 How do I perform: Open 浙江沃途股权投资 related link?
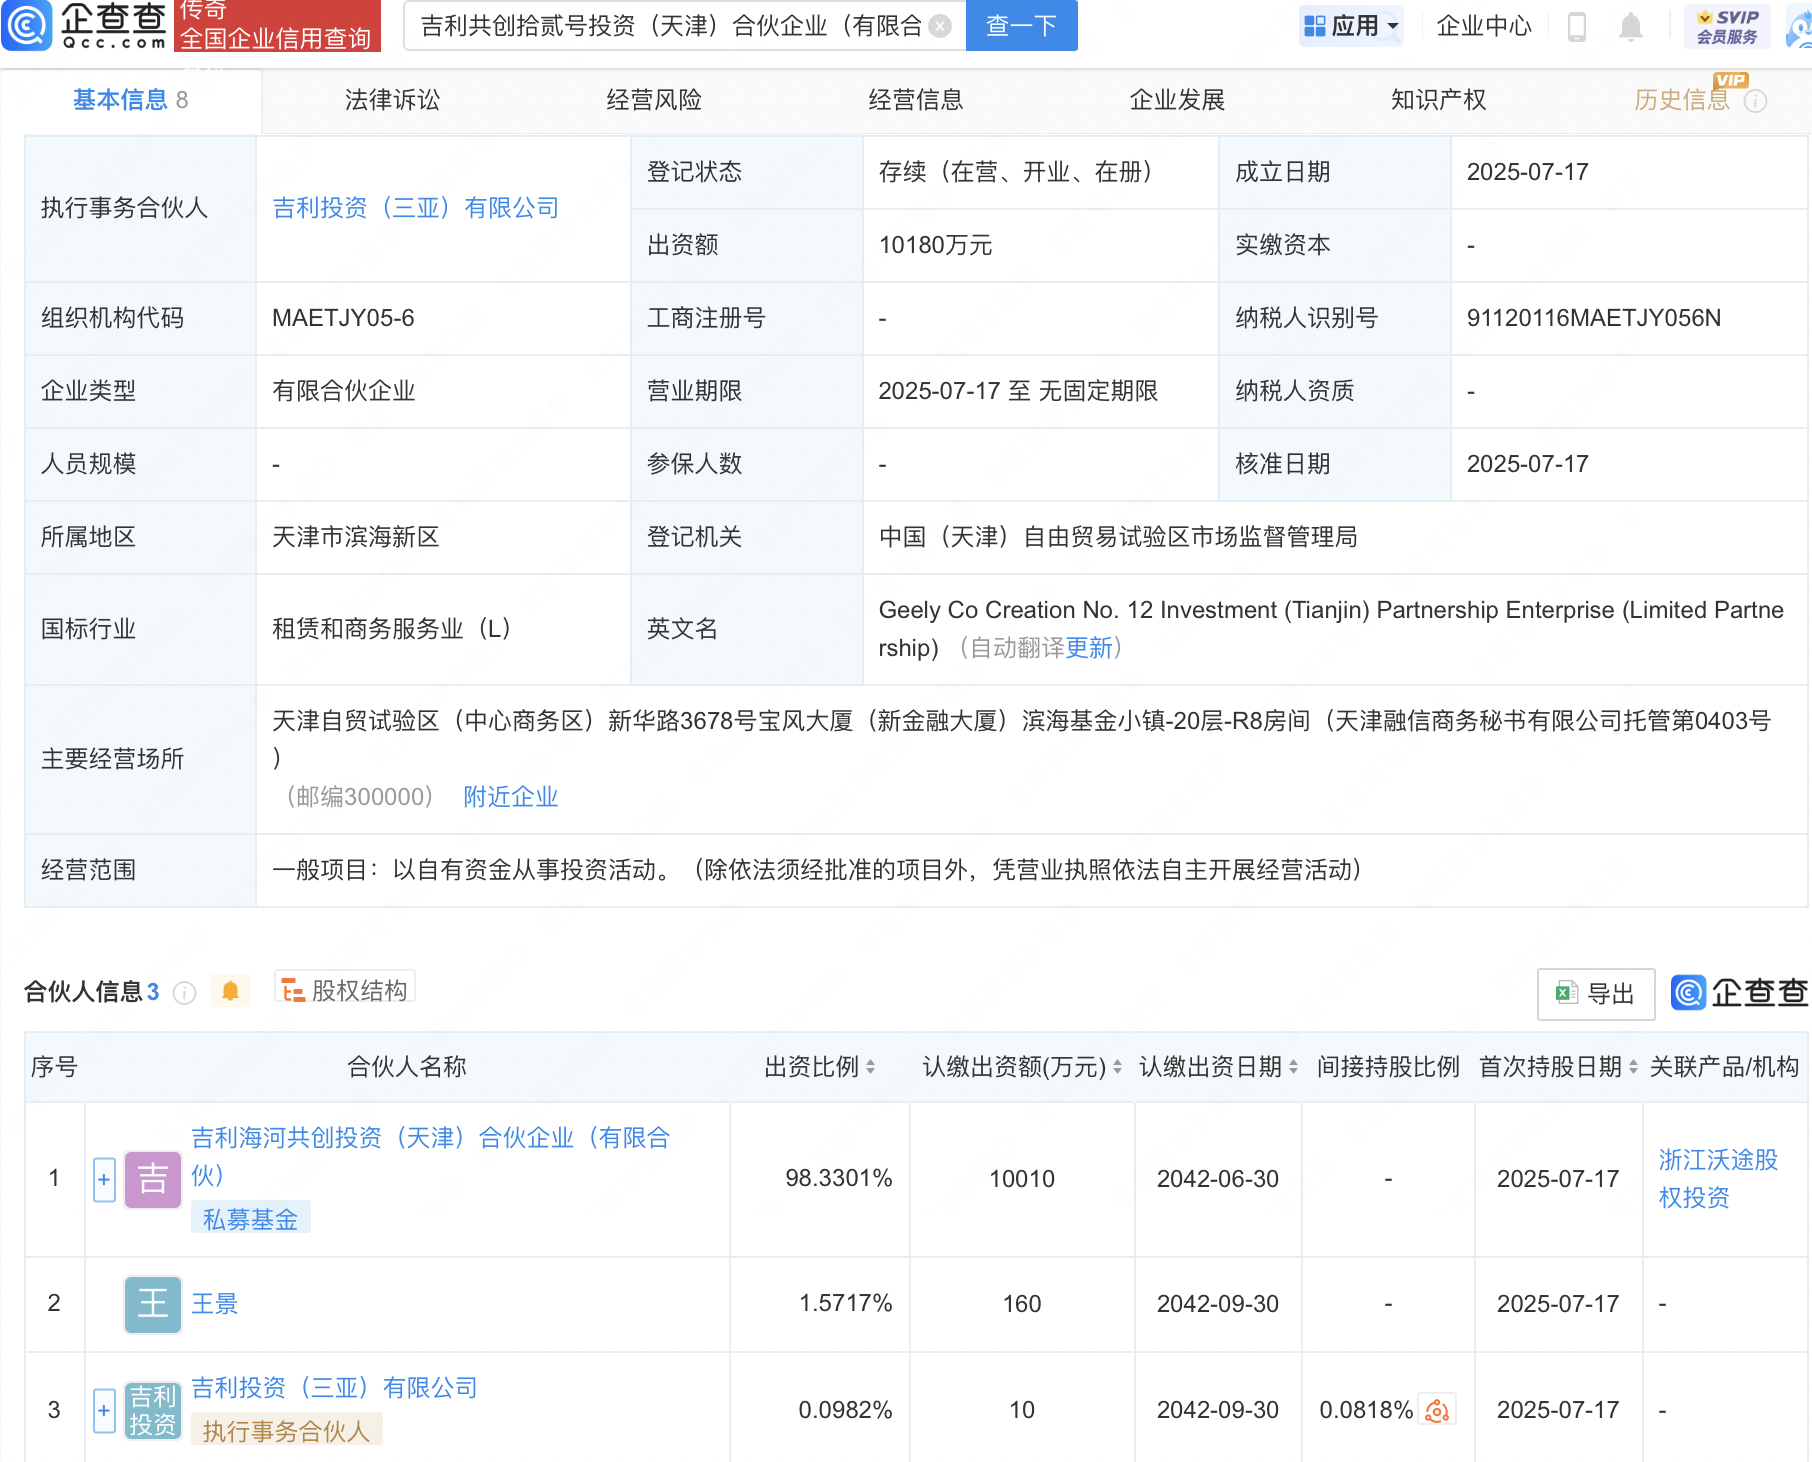point(1718,1179)
